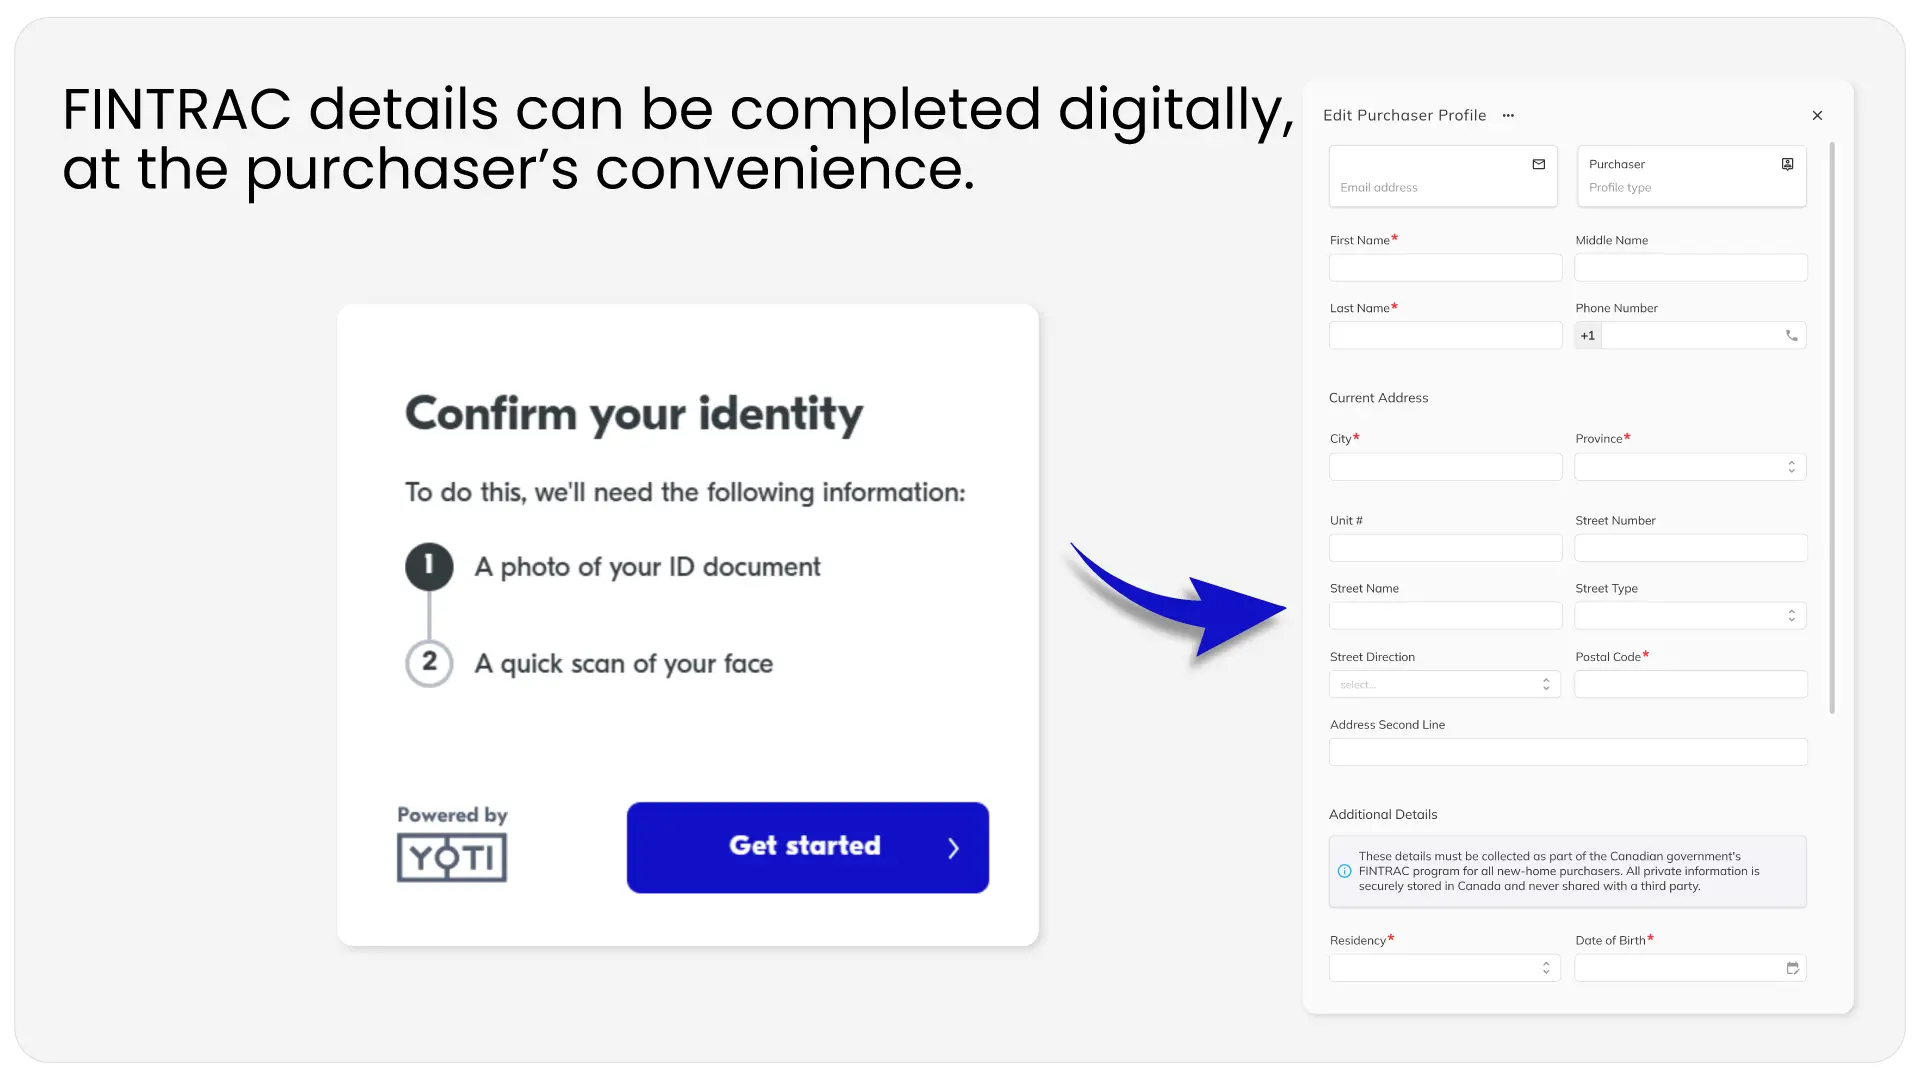Image resolution: width=1920 pixels, height=1080 pixels.
Task: Click the info icon in FINTRAC notice
Action: pyautogui.click(x=1344, y=871)
